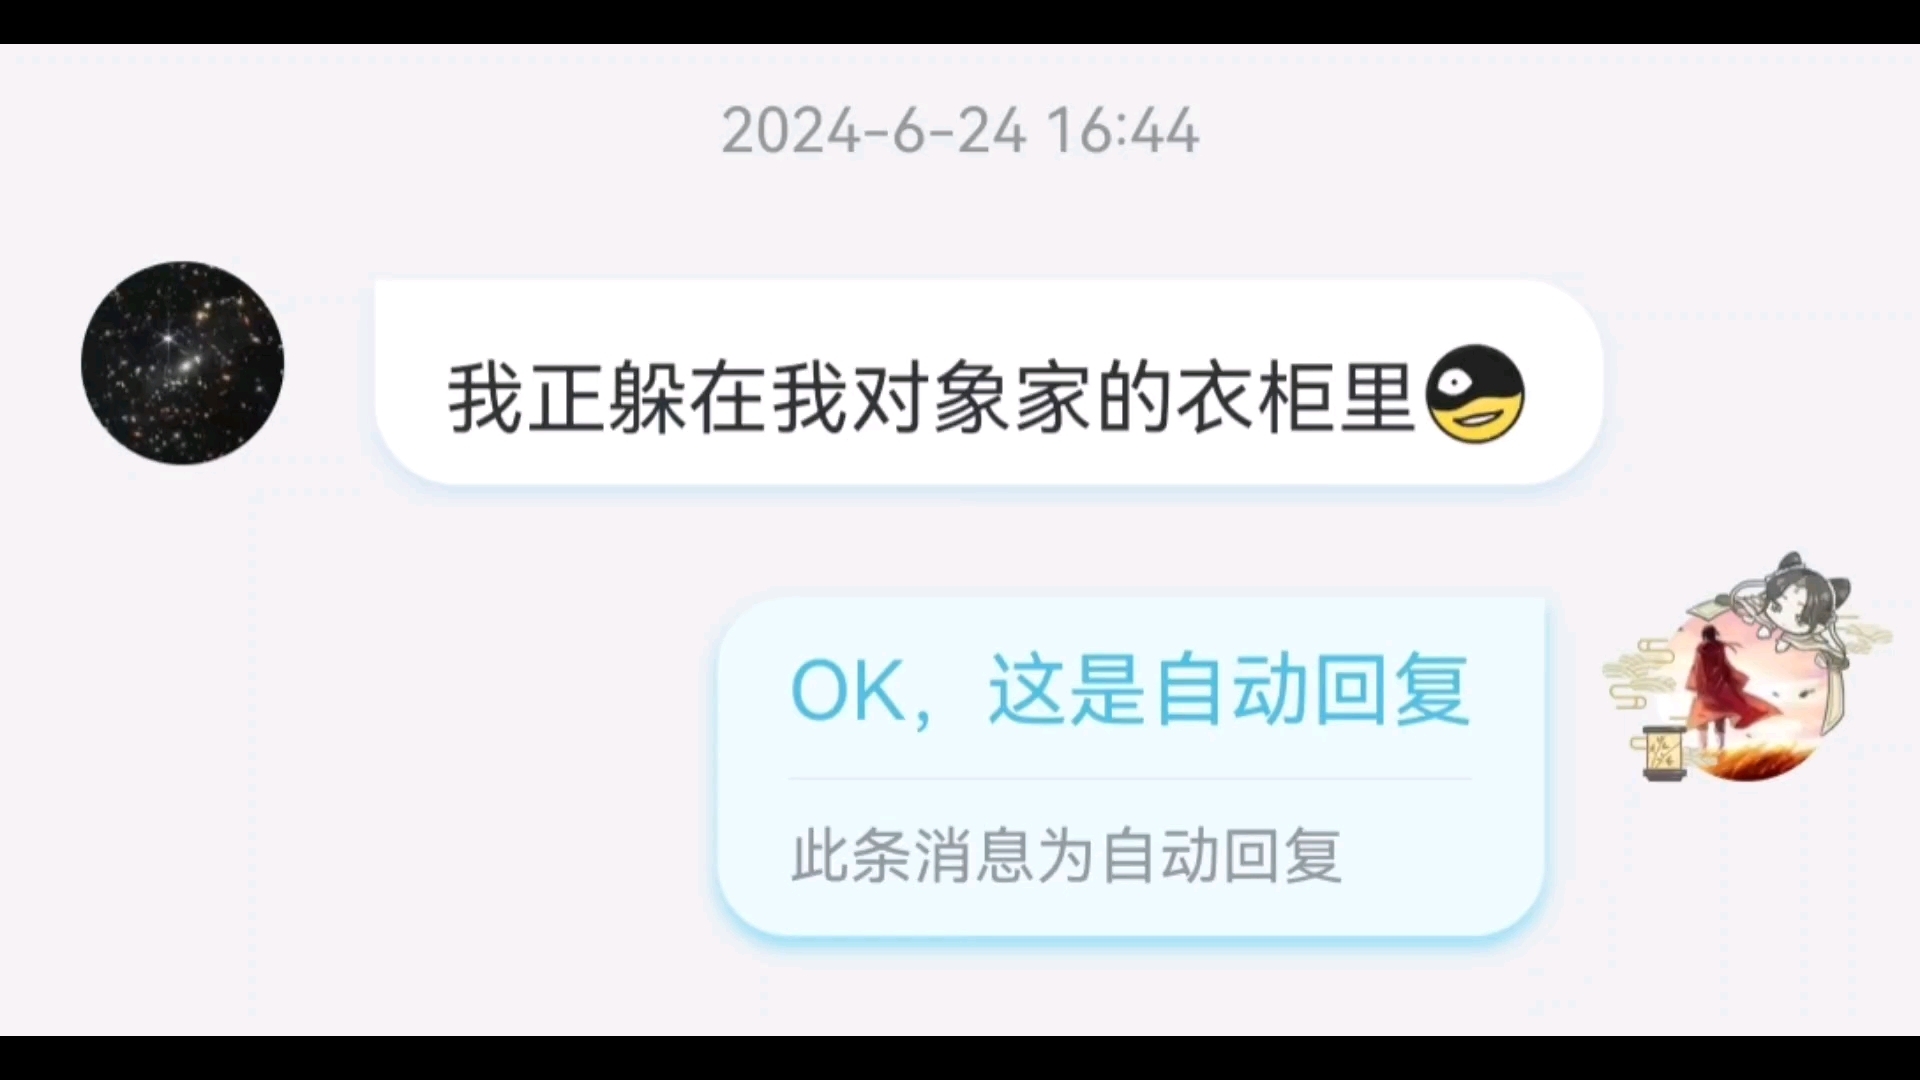Click the black bar above the chat
Image resolution: width=1920 pixels, height=1080 pixels.
click(960, 21)
